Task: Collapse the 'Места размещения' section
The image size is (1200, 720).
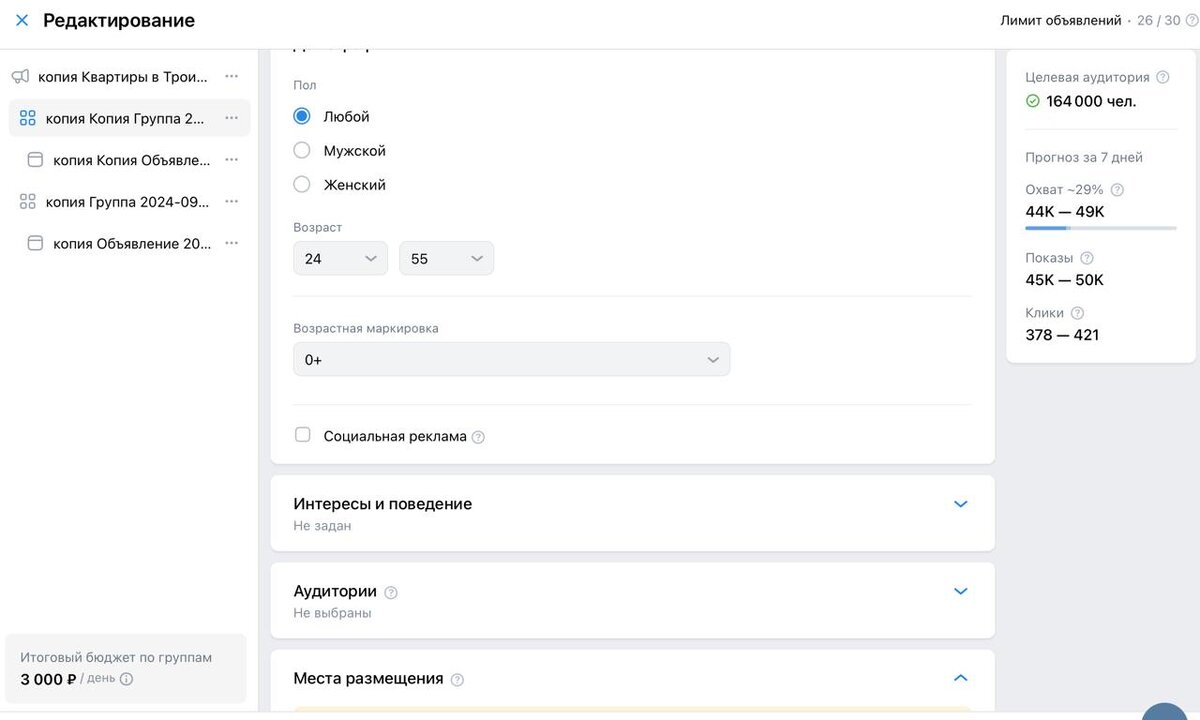Action: (x=960, y=678)
